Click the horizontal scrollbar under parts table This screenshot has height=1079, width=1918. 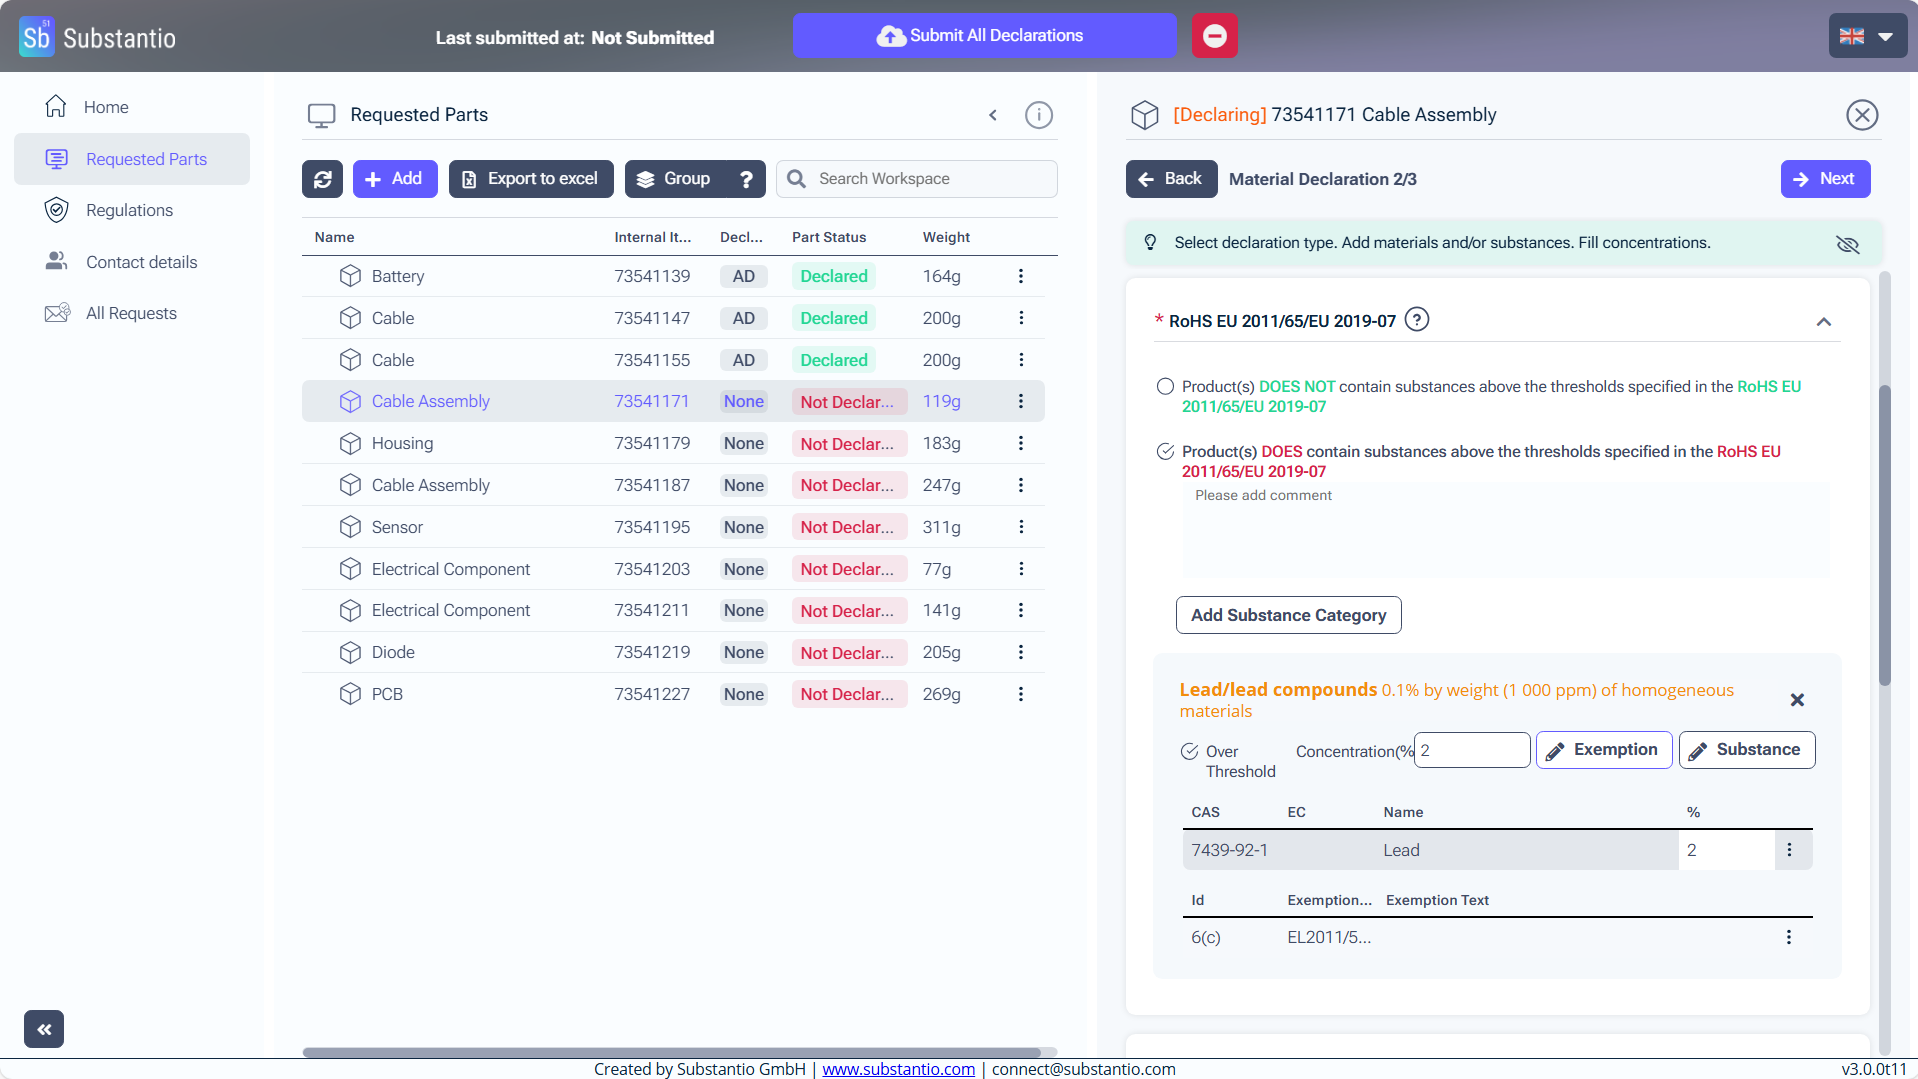point(671,1052)
